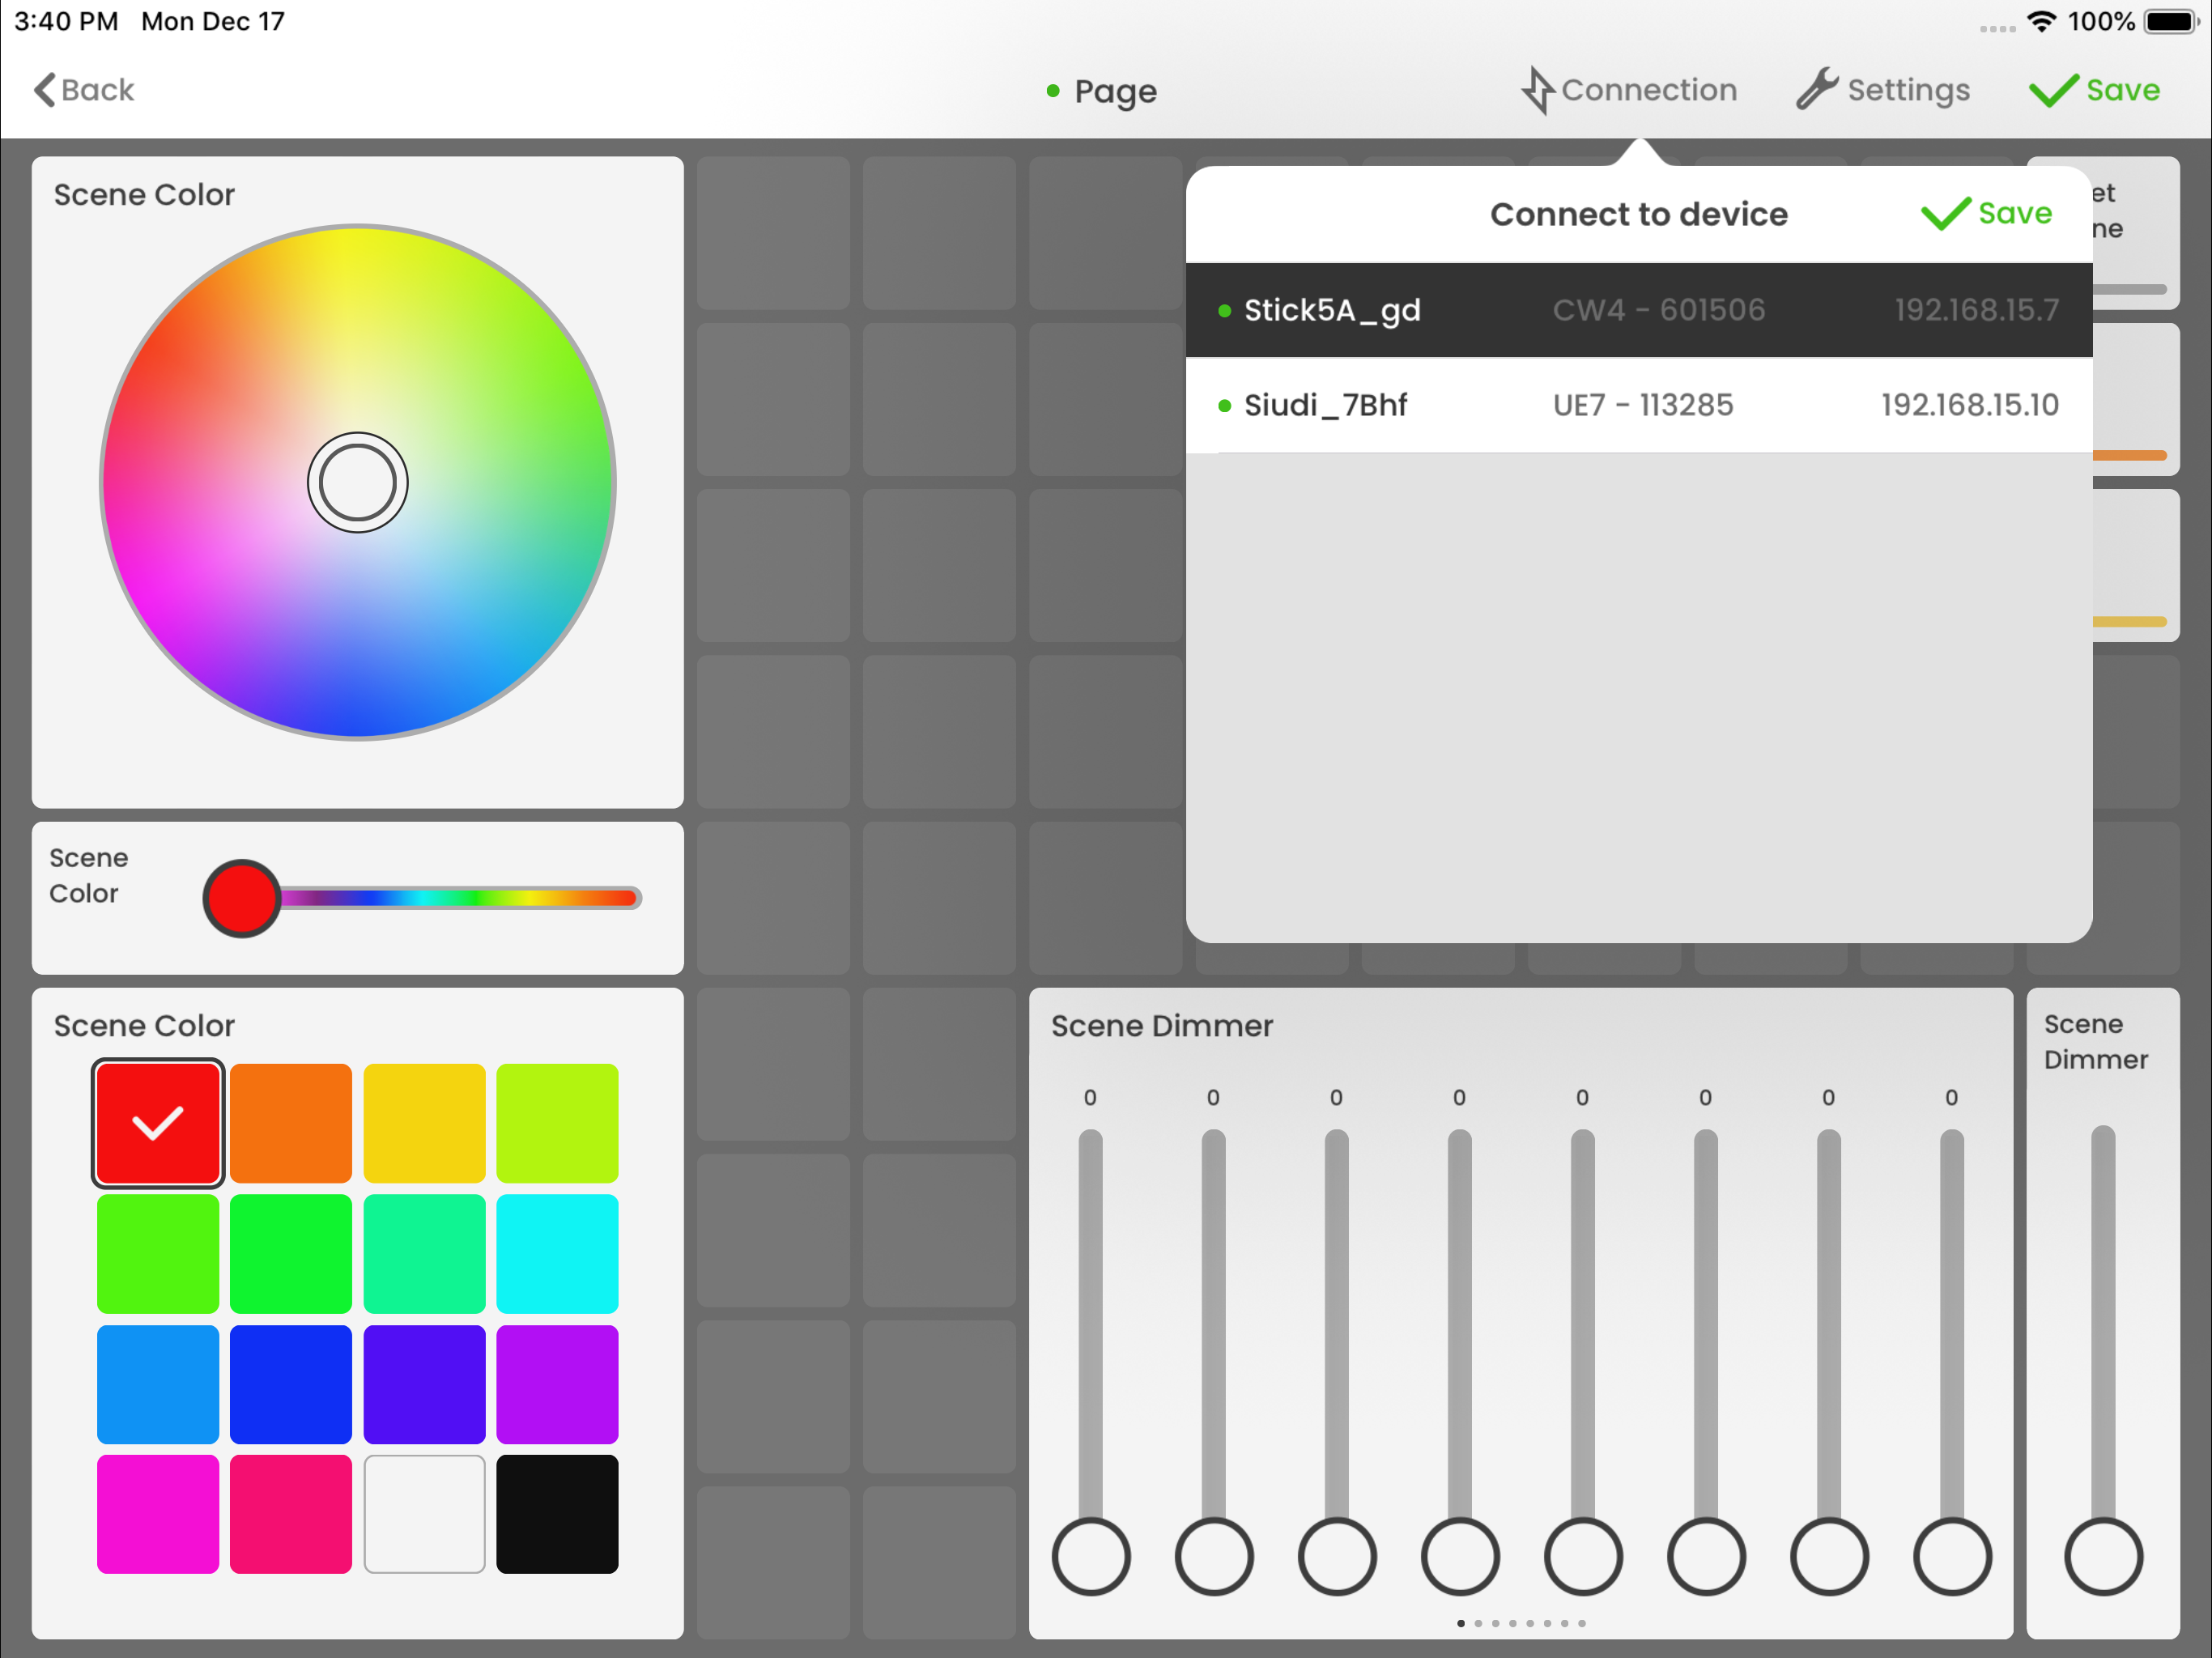The width and height of the screenshot is (2212, 1658).
Task: Click the Back text button
Action: tap(97, 90)
